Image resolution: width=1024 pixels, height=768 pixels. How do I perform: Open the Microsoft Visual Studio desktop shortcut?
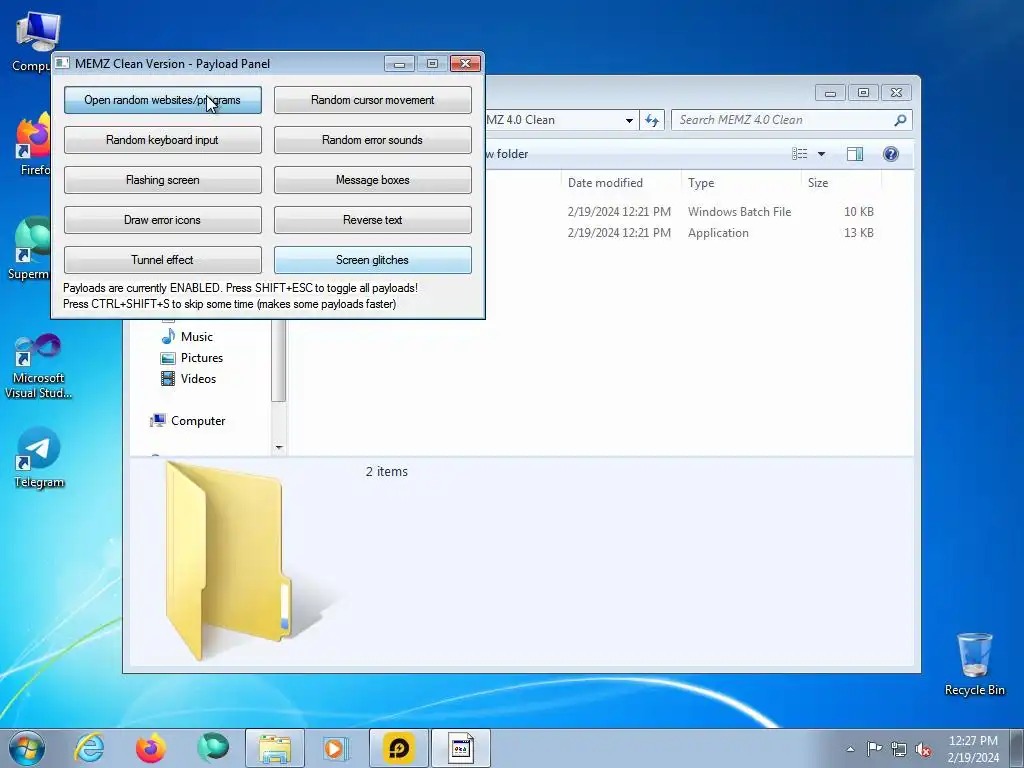click(39, 366)
